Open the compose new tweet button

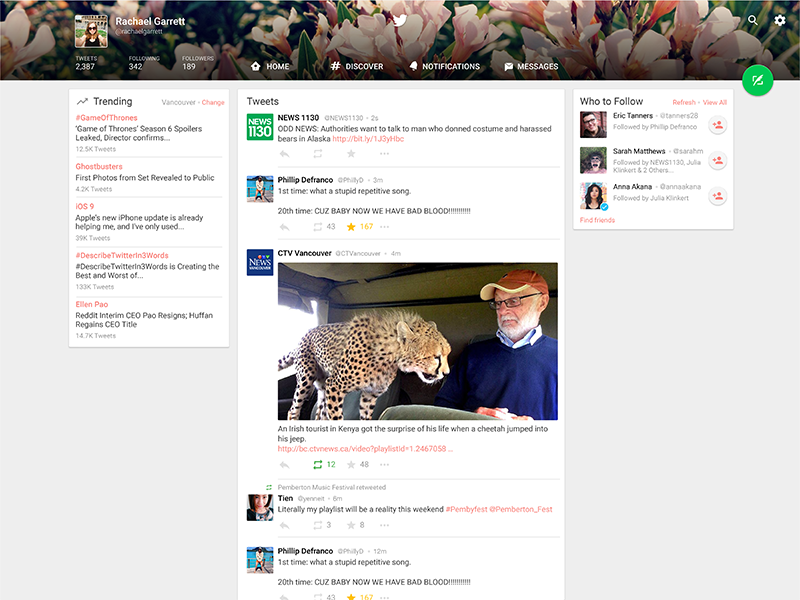point(759,81)
